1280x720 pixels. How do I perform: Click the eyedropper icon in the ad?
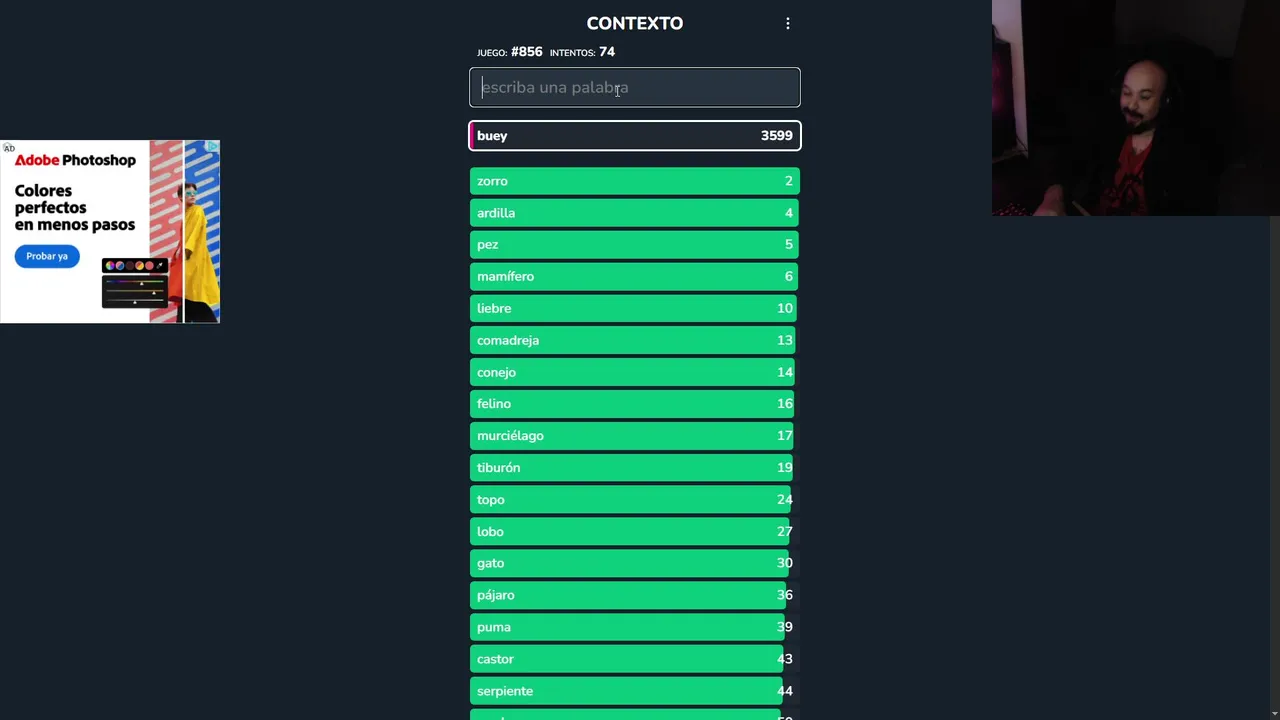[160, 265]
